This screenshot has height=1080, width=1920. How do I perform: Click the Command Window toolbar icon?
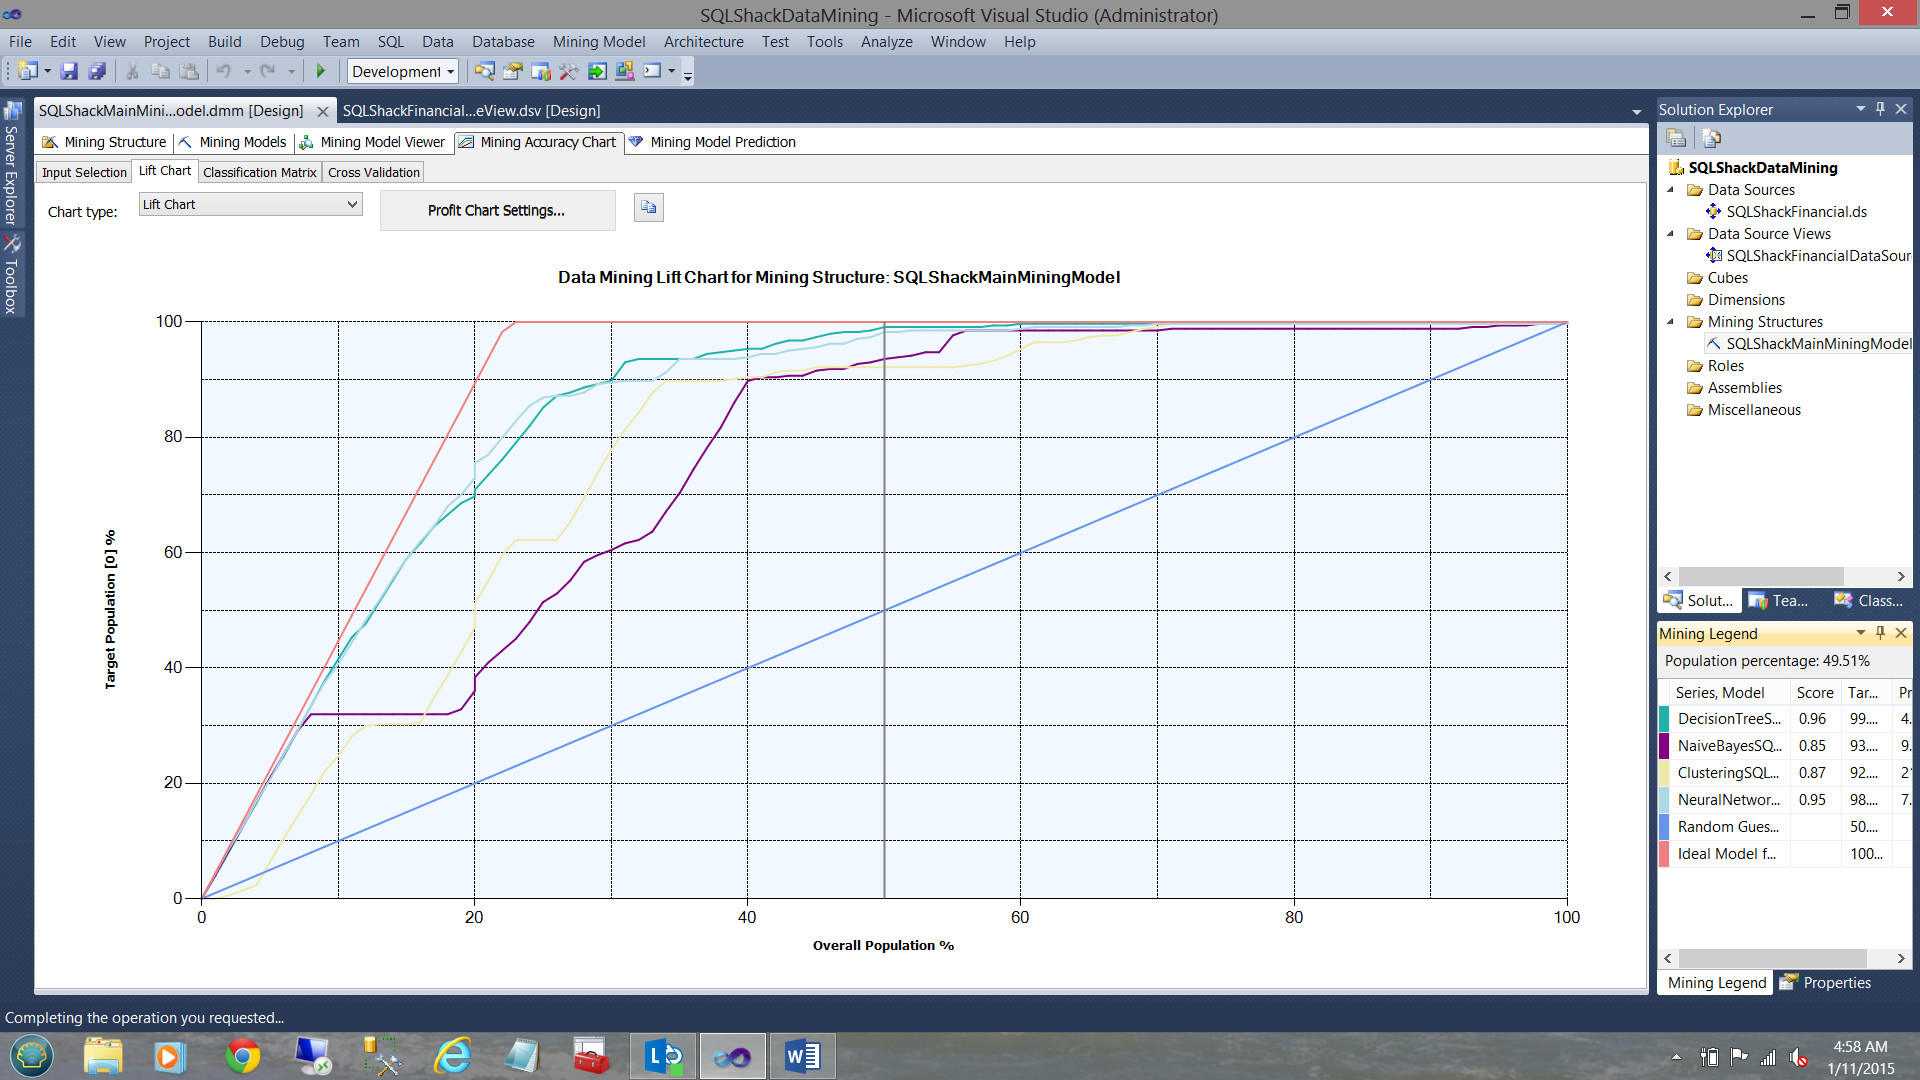coord(653,71)
